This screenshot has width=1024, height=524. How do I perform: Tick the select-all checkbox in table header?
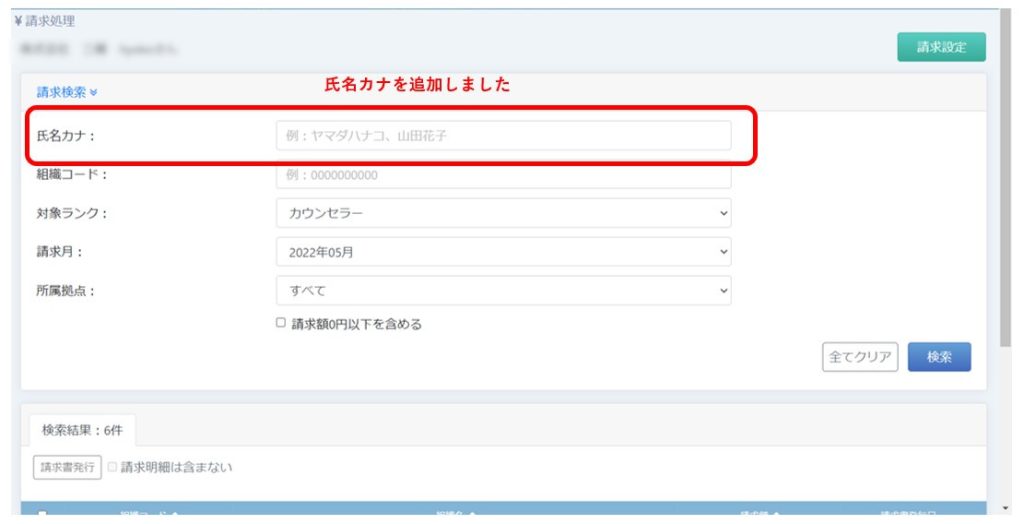click(x=42, y=515)
